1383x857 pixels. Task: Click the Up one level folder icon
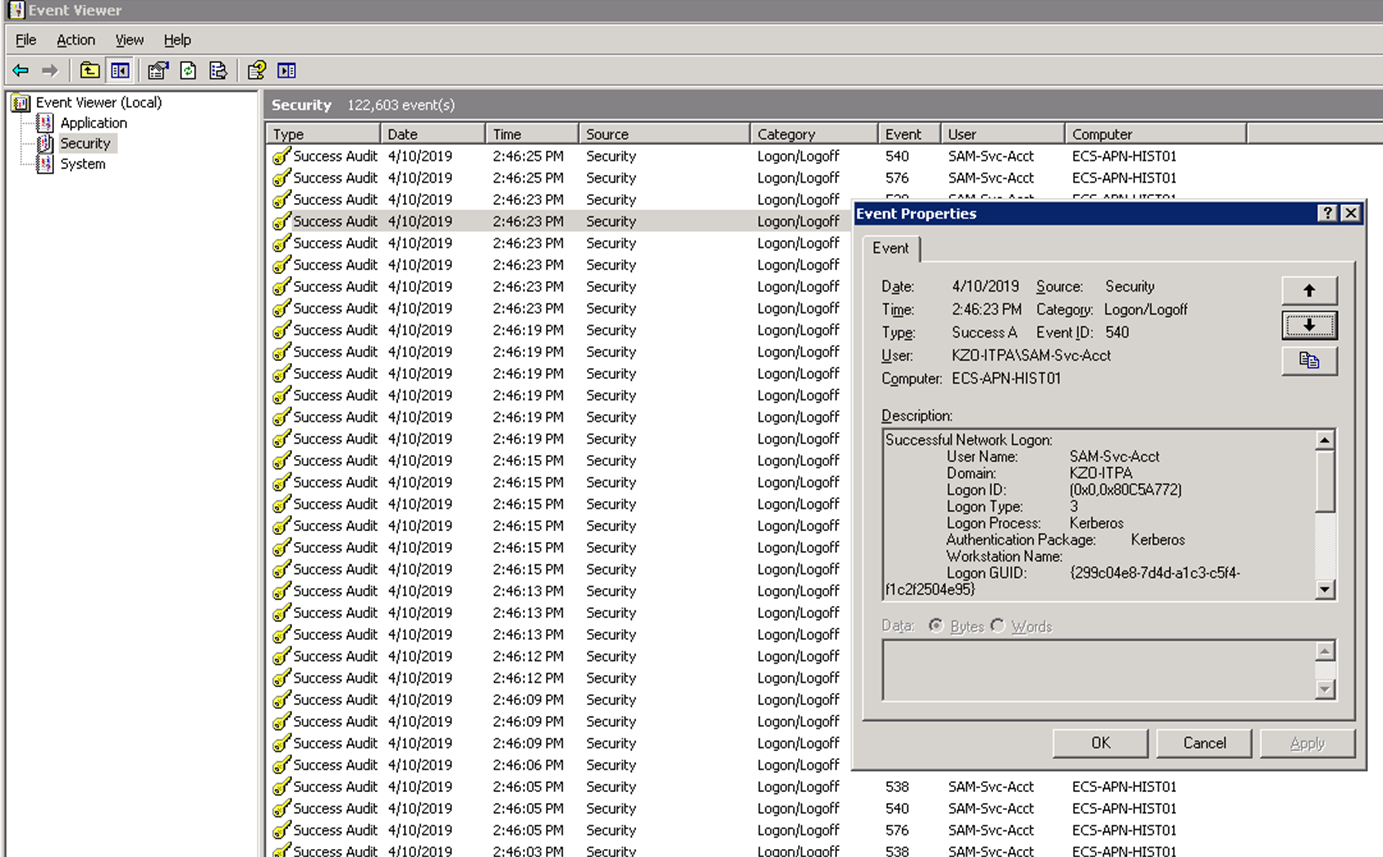pos(90,71)
